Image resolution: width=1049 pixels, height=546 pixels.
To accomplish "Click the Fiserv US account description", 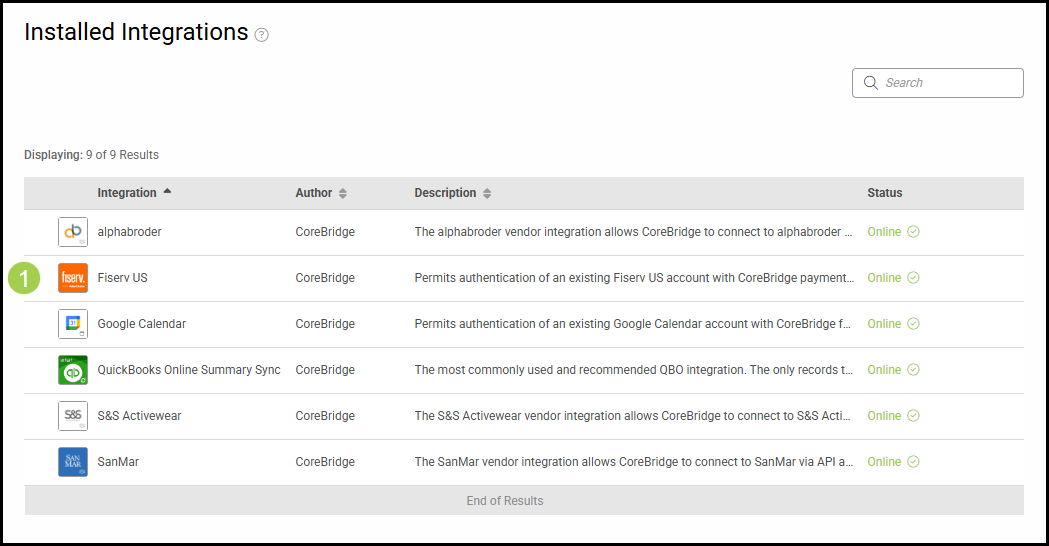I will point(634,278).
